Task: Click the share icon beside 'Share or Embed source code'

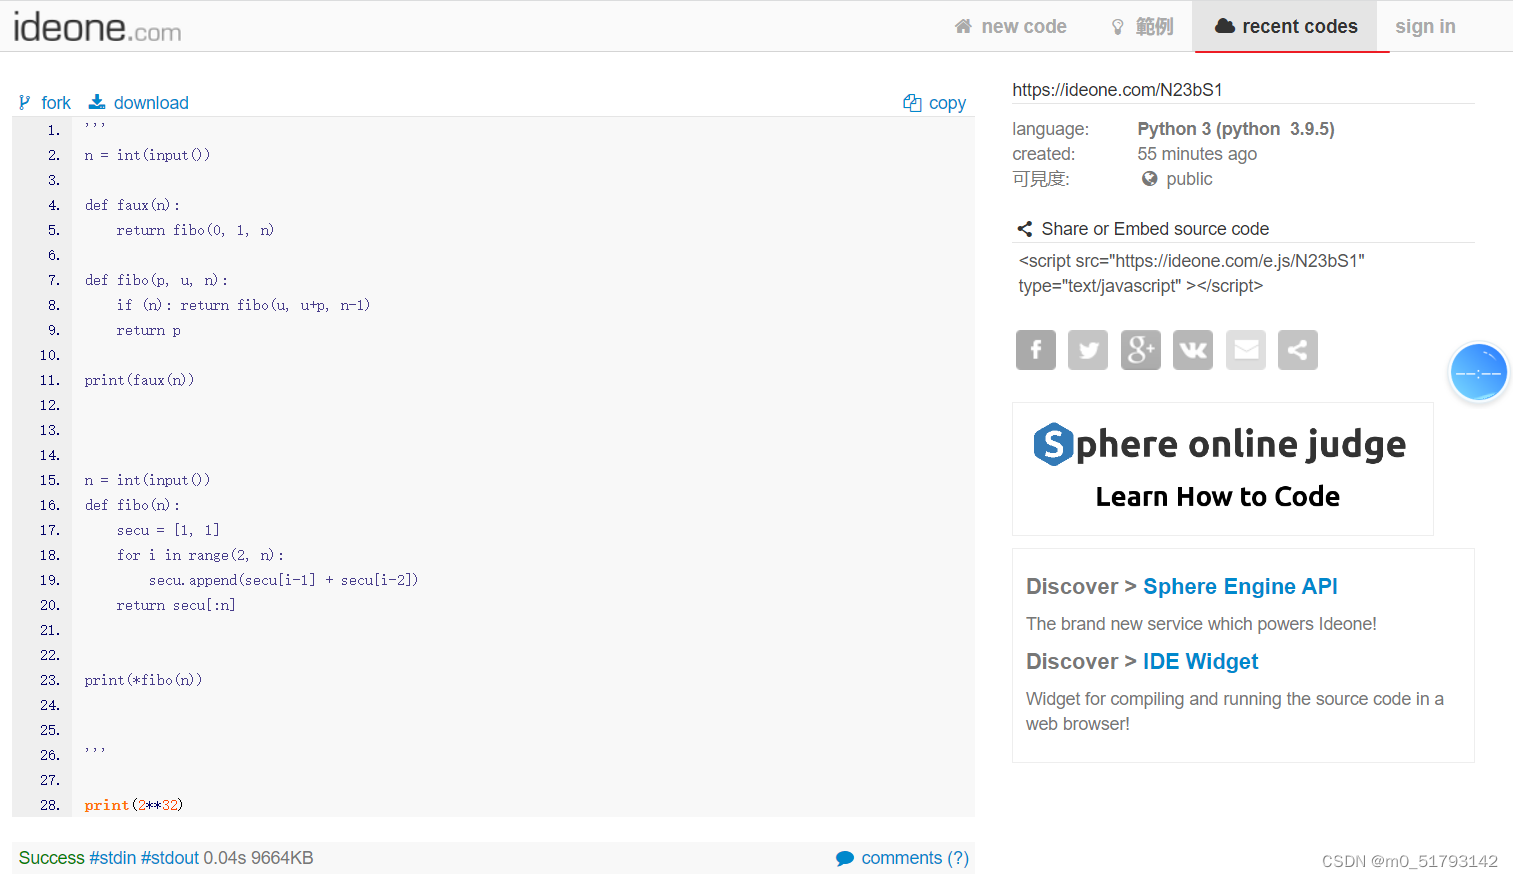Action: point(1025,229)
